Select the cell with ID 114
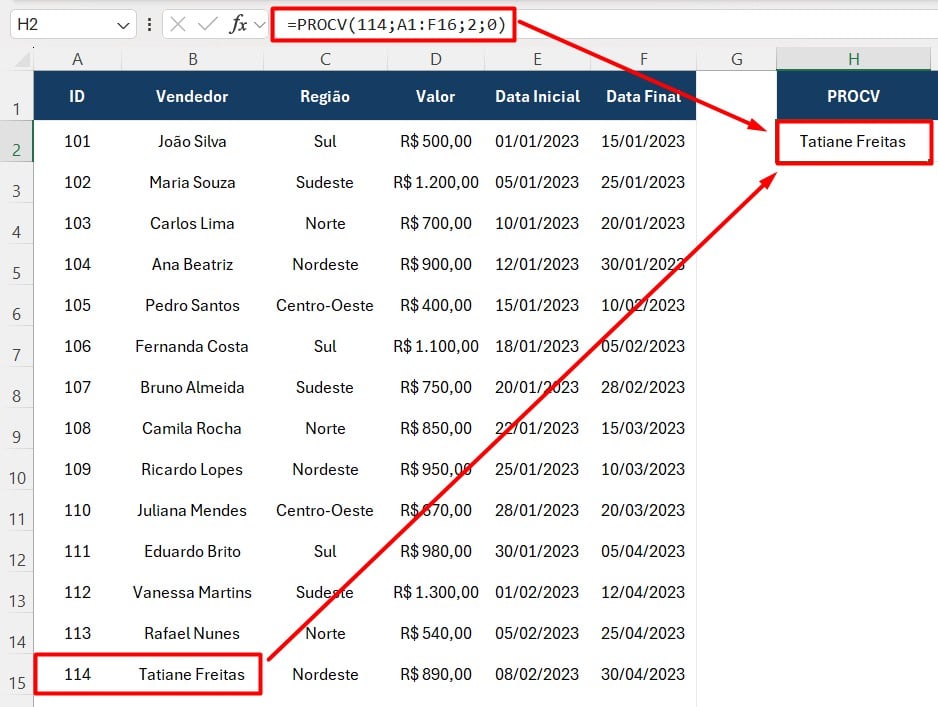Image resolution: width=938 pixels, height=707 pixels. click(x=77, y=675)
